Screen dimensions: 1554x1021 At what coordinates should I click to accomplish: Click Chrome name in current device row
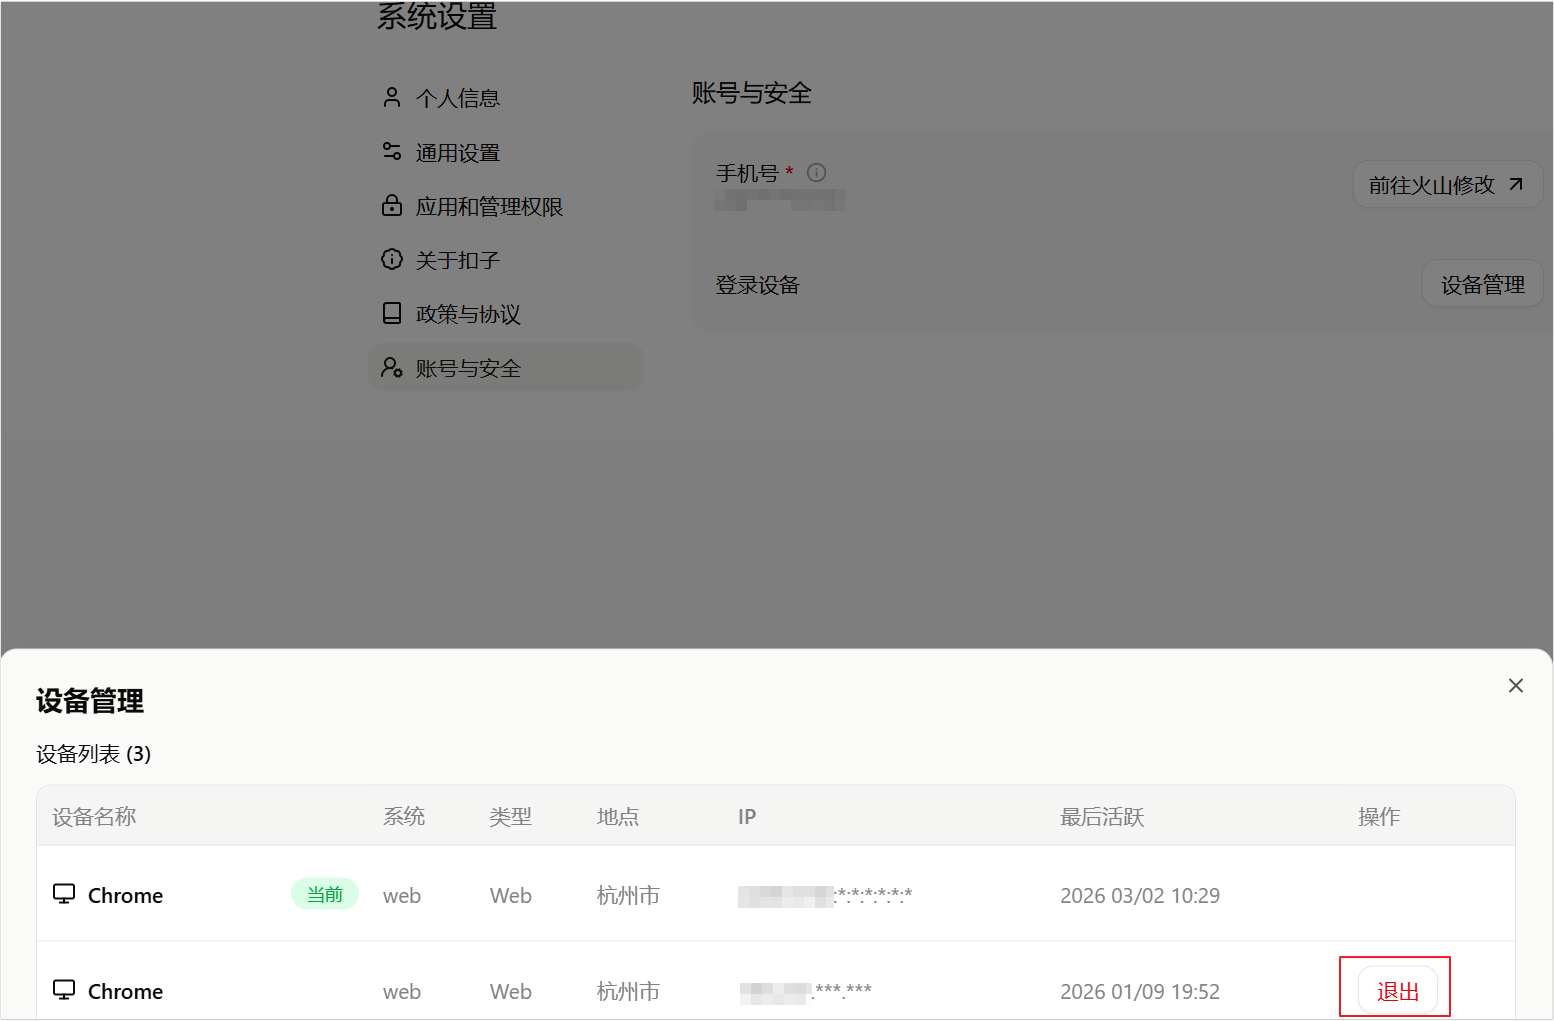(125, 895)
